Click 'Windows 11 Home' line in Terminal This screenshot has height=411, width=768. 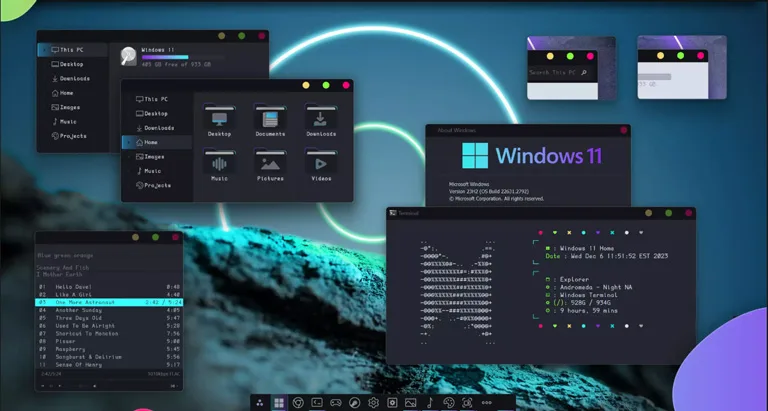coord(587,248)
